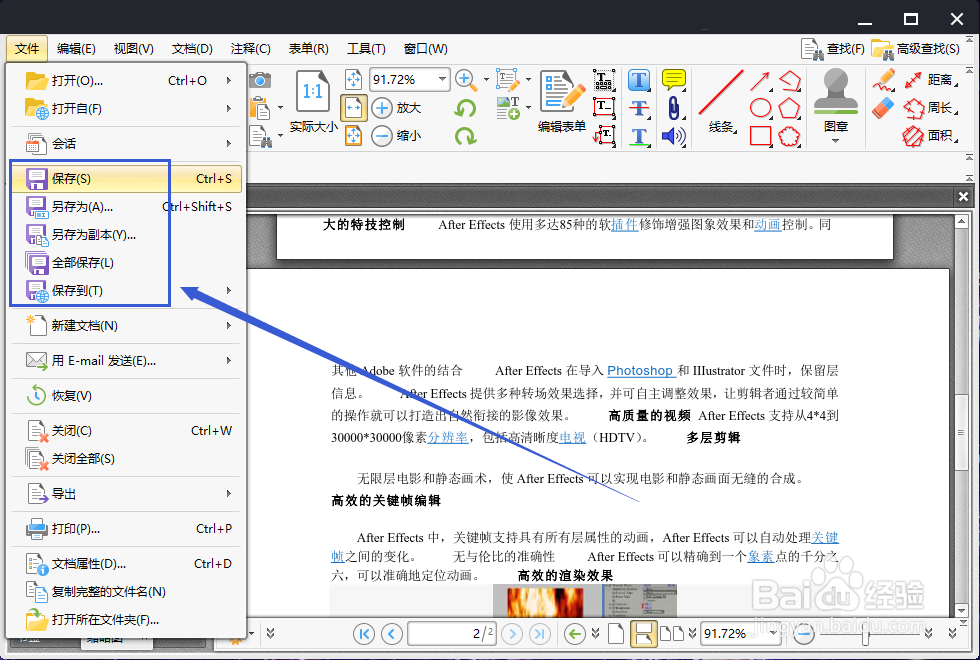980x660 pixels.
Task: Click the Find (查找) button
Action: tap(833, 49)
